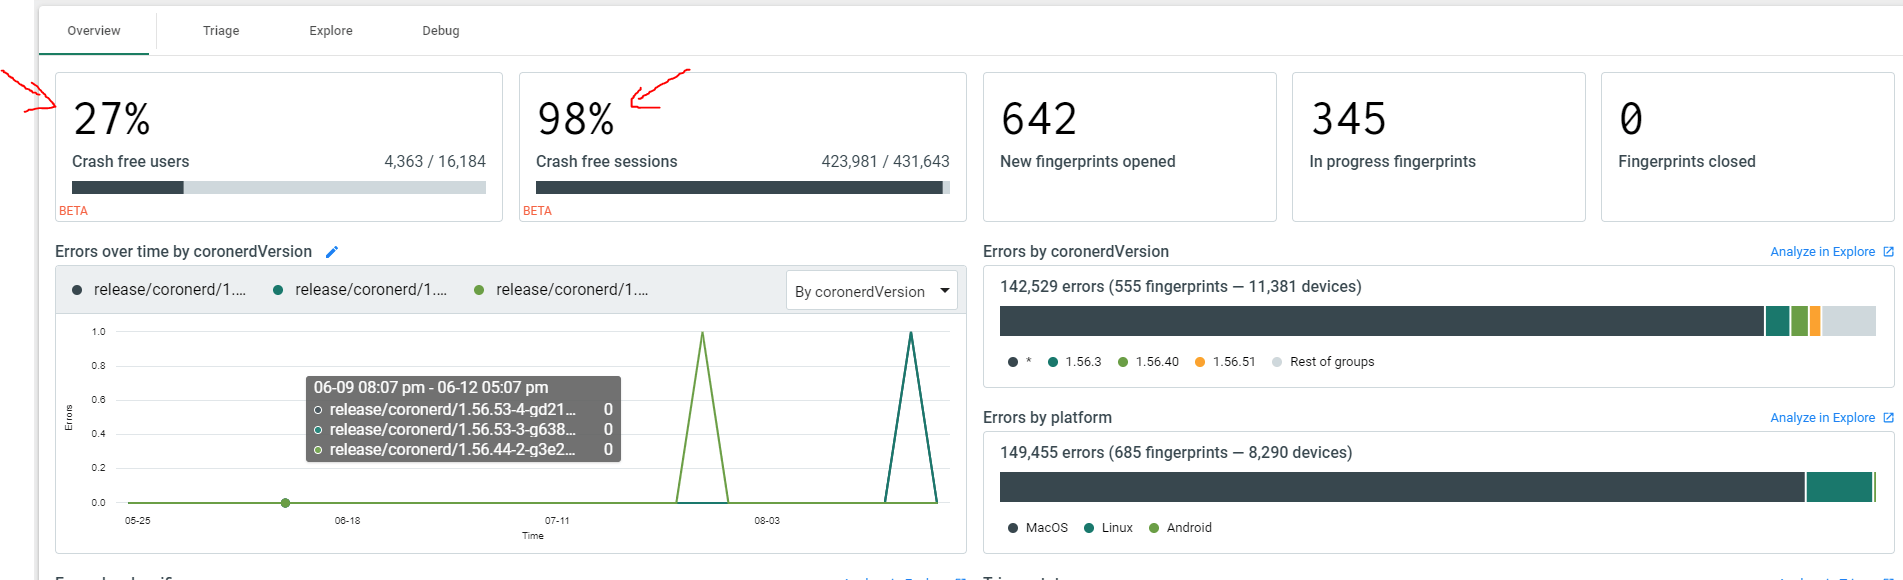
Task: Open the By coronerdVersion dropdown
Action: coord(860,291)
